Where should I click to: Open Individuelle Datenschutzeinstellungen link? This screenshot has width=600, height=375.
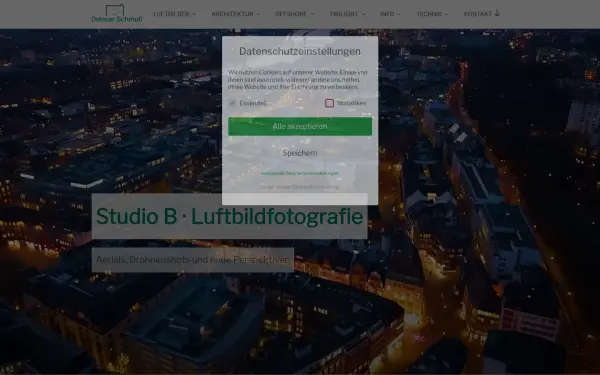(300, 173)
